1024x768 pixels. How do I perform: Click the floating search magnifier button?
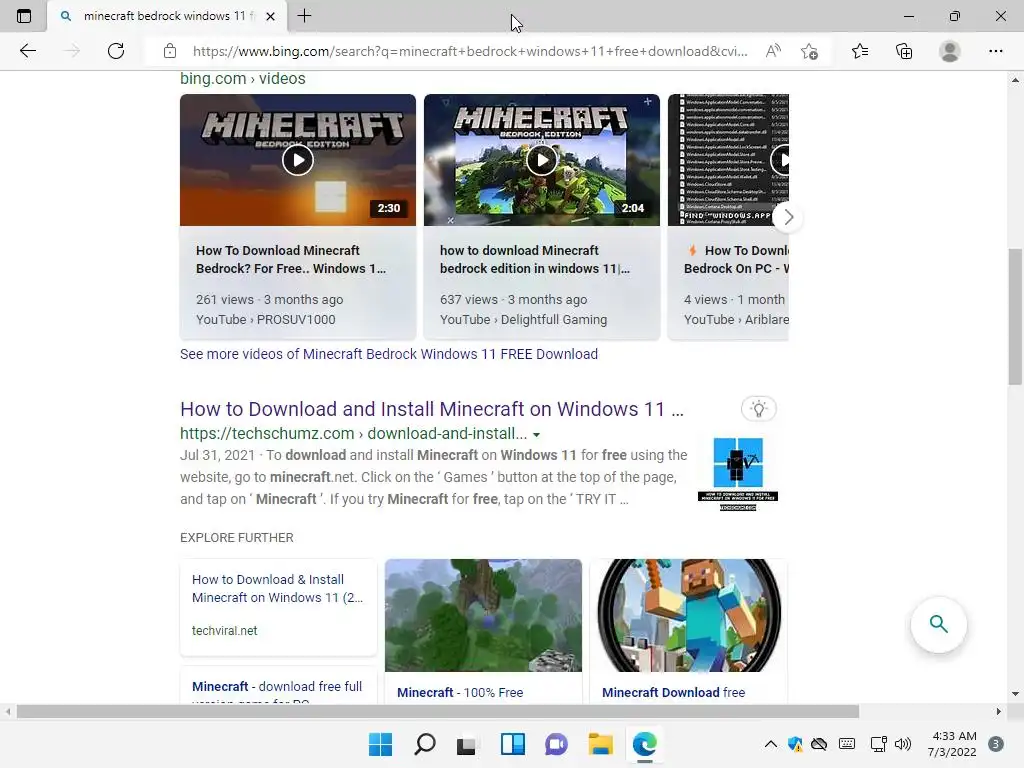pyautogui.click(x=938, y=624)
